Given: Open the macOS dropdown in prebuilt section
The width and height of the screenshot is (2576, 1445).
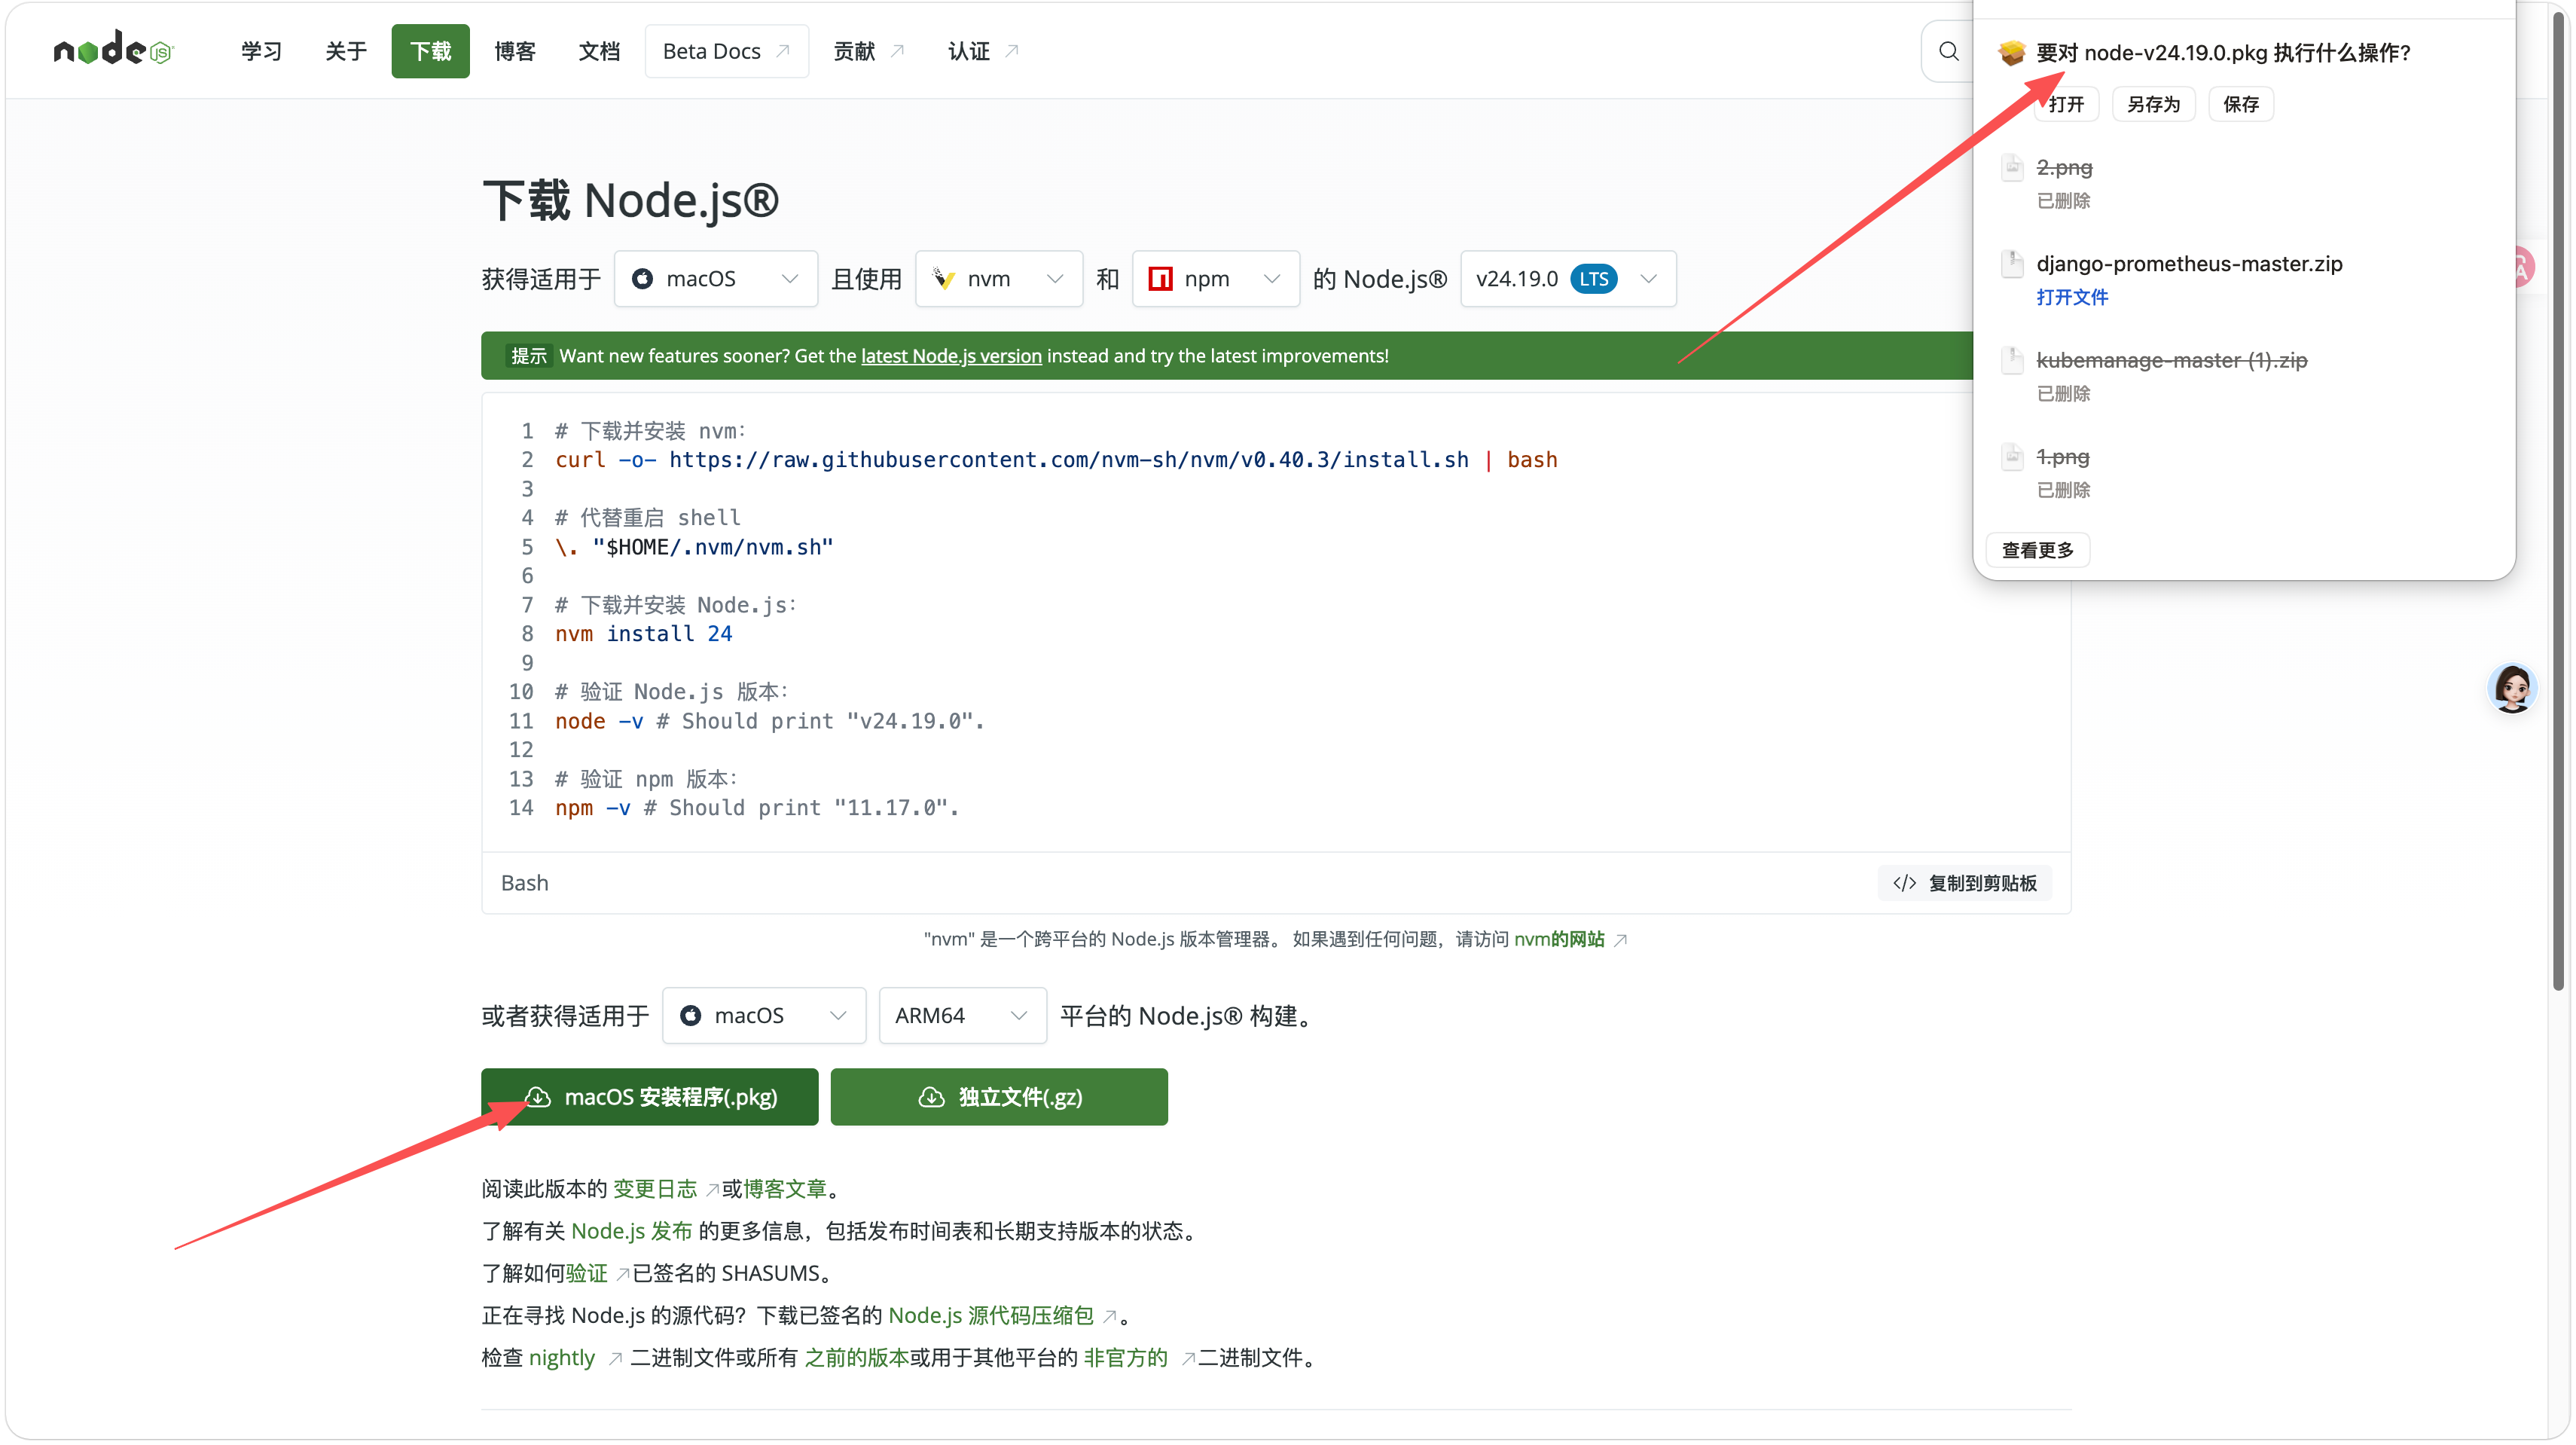Looking at the screenshot, I should pos(764,1015).
